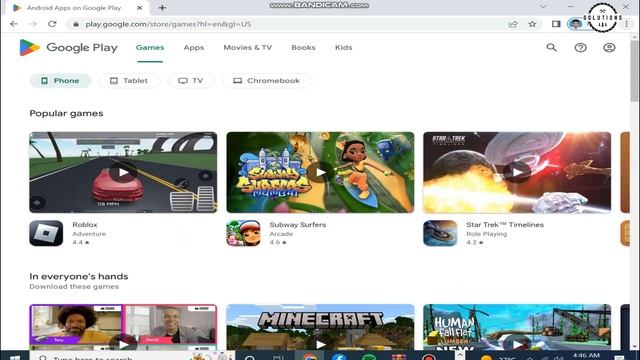Select the Tablet device filter
640x360 pixels.
click(x=129, y=81)
